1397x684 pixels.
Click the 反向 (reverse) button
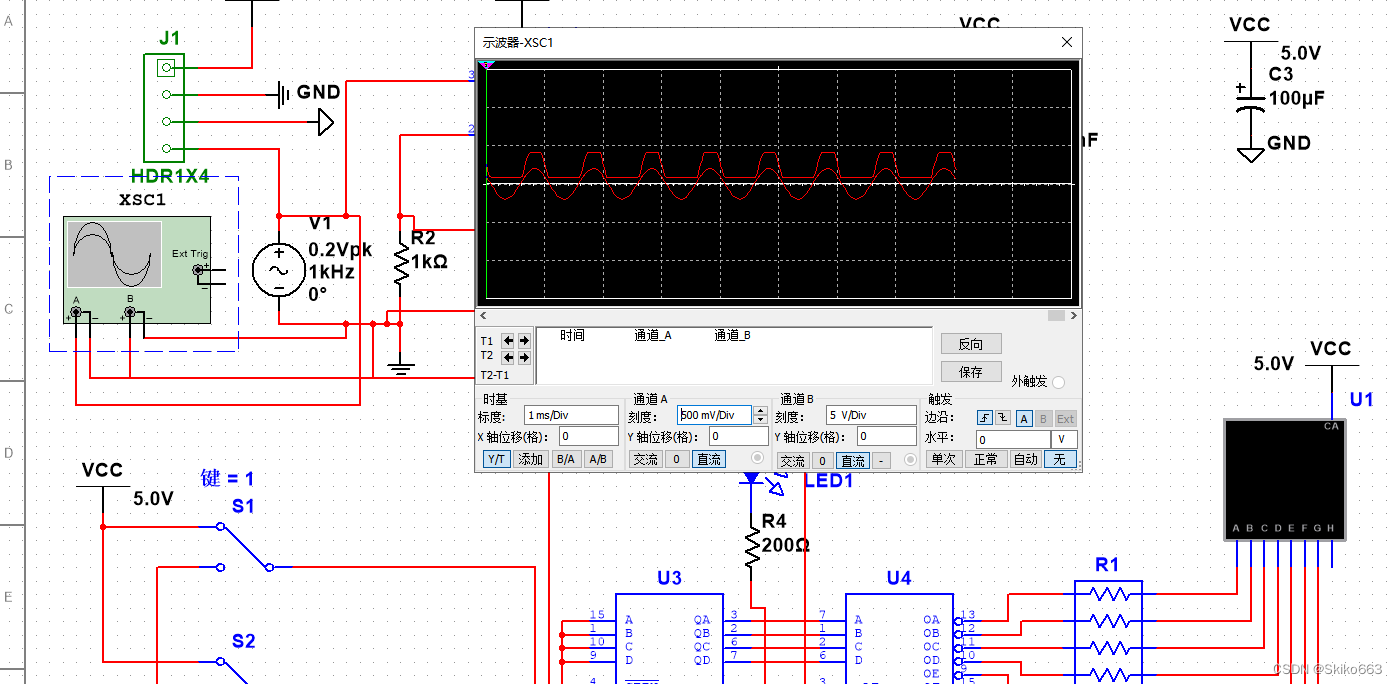(x=971, y=343)
